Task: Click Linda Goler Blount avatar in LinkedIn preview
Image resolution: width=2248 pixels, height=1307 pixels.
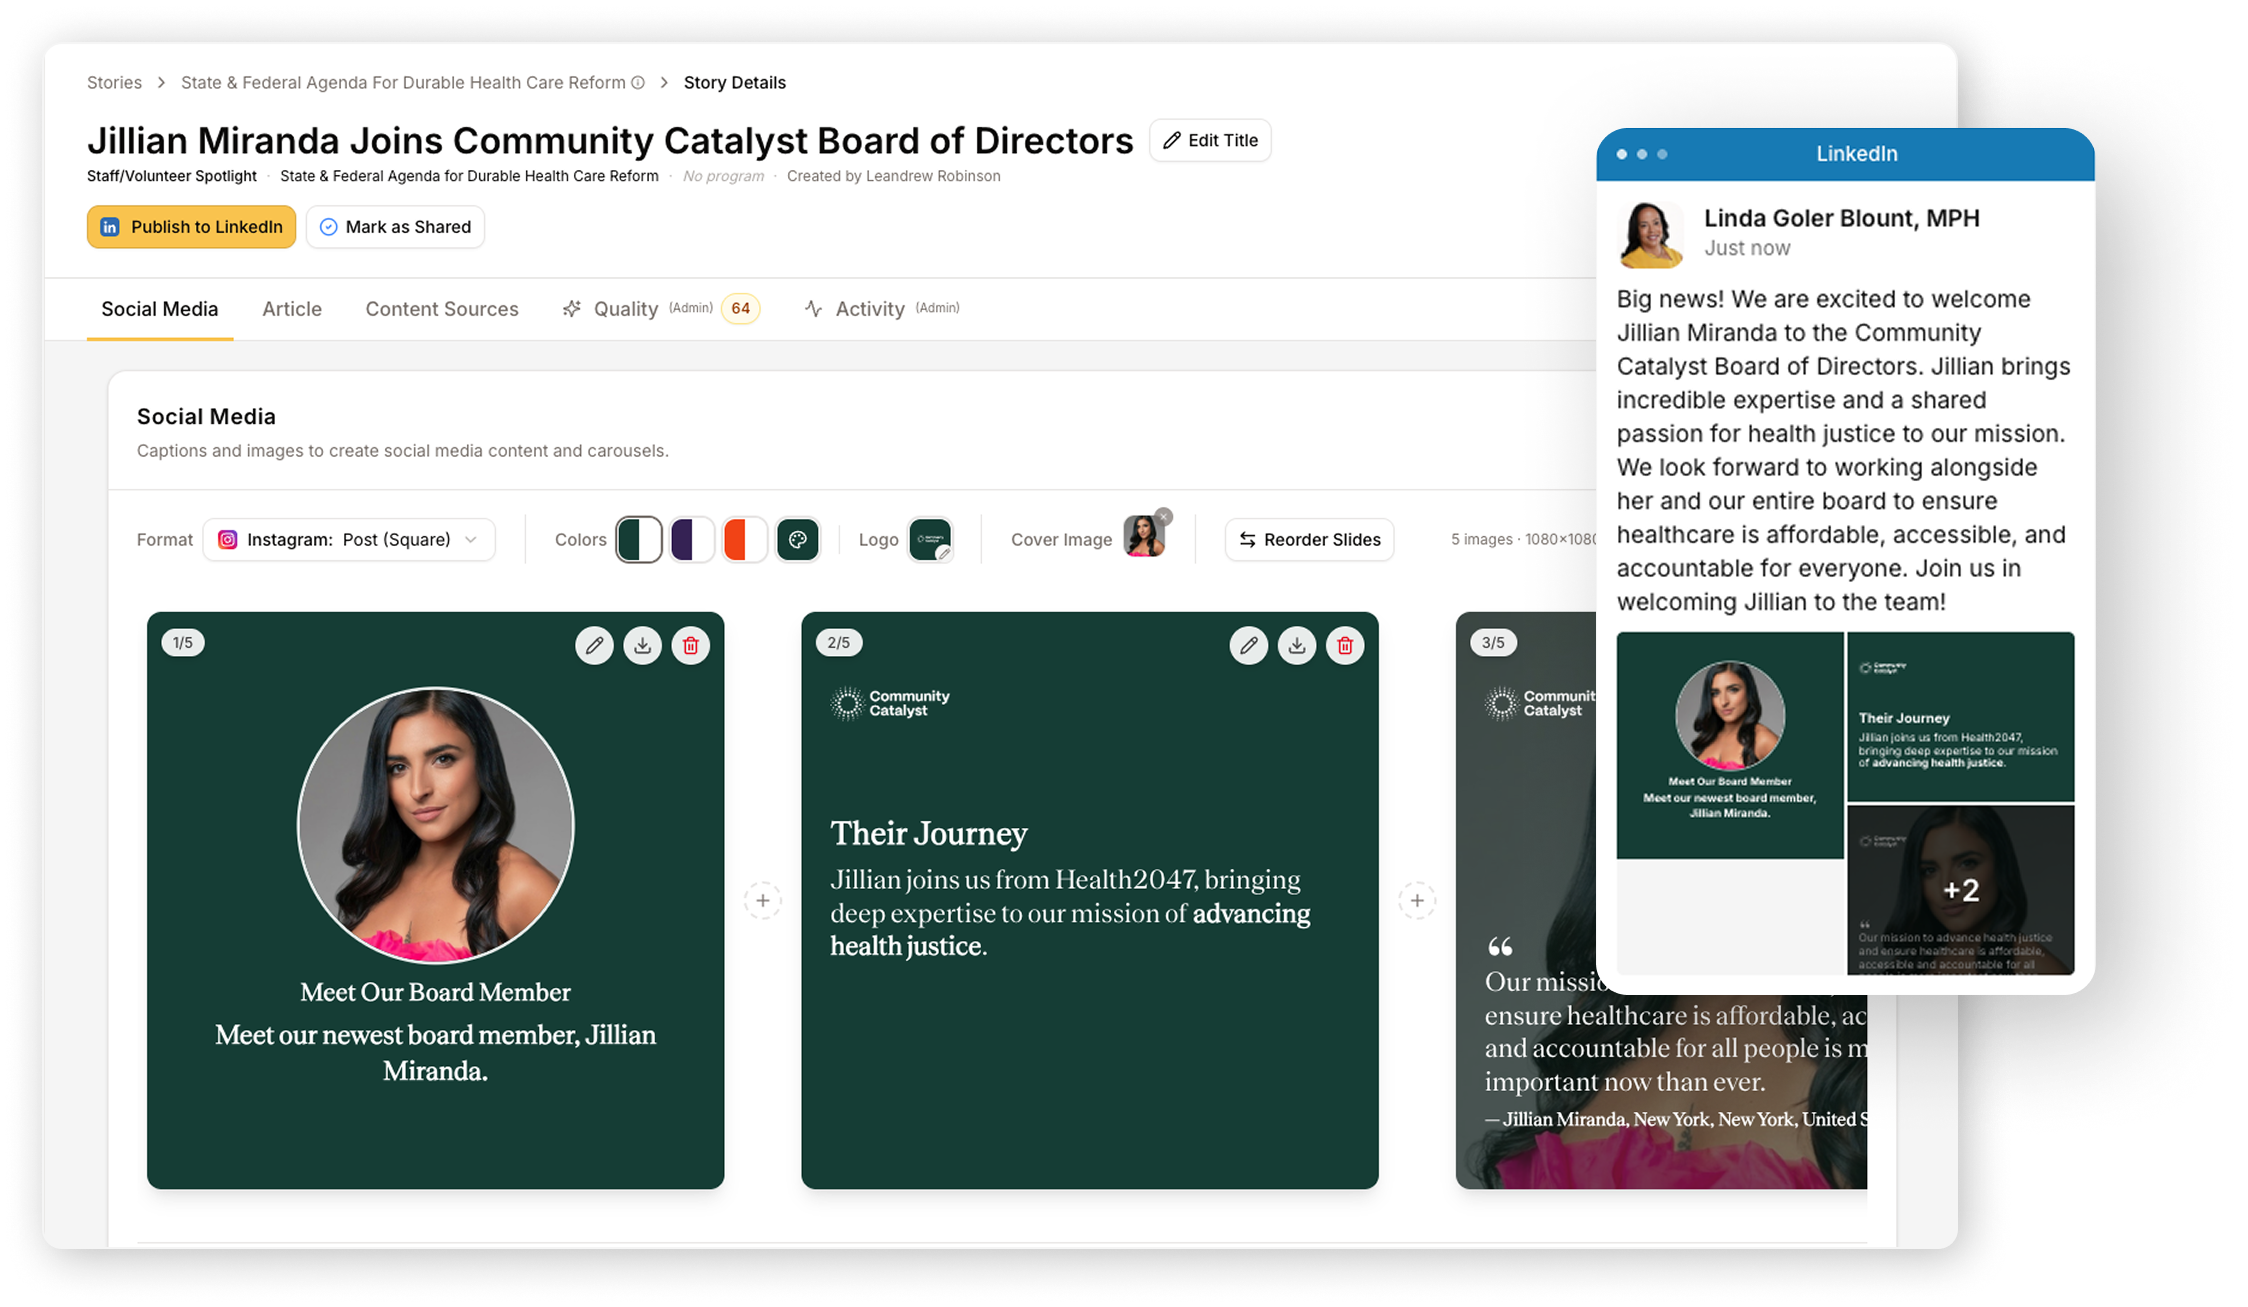Action: pyautogui.click(x=1650, y=234)
